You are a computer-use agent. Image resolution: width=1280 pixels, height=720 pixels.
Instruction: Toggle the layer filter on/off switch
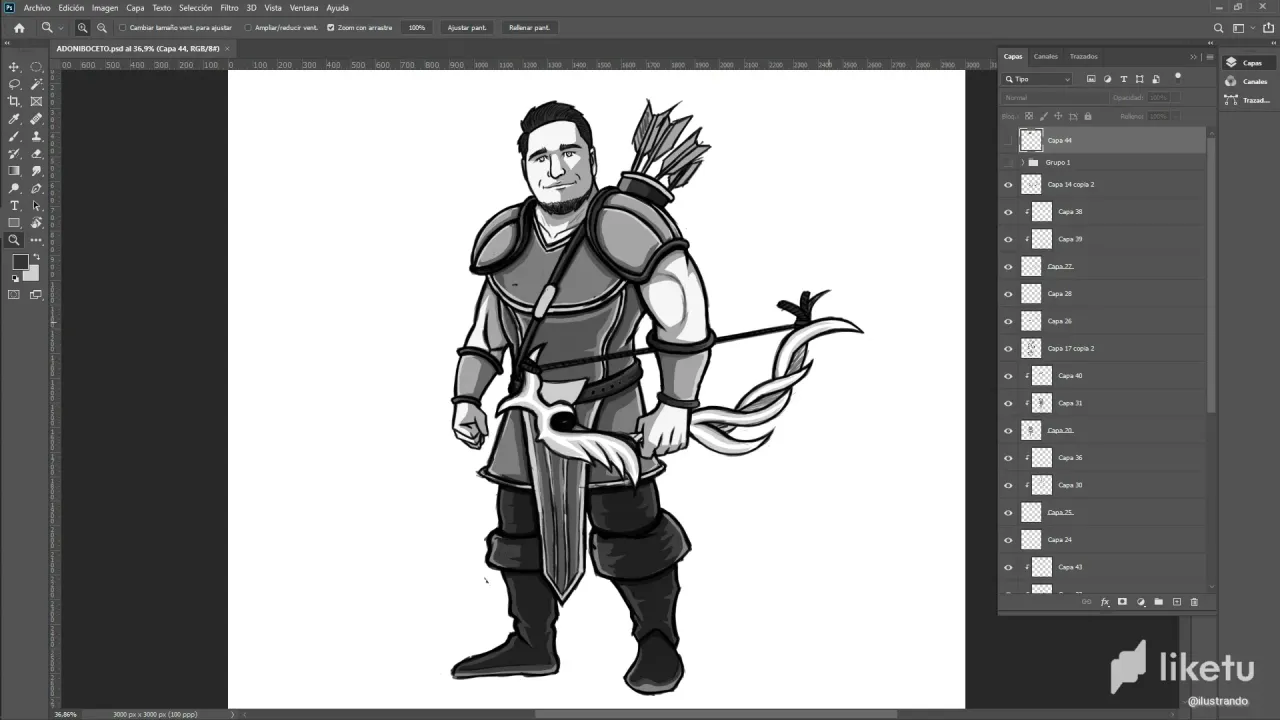tap(1178, 77)
